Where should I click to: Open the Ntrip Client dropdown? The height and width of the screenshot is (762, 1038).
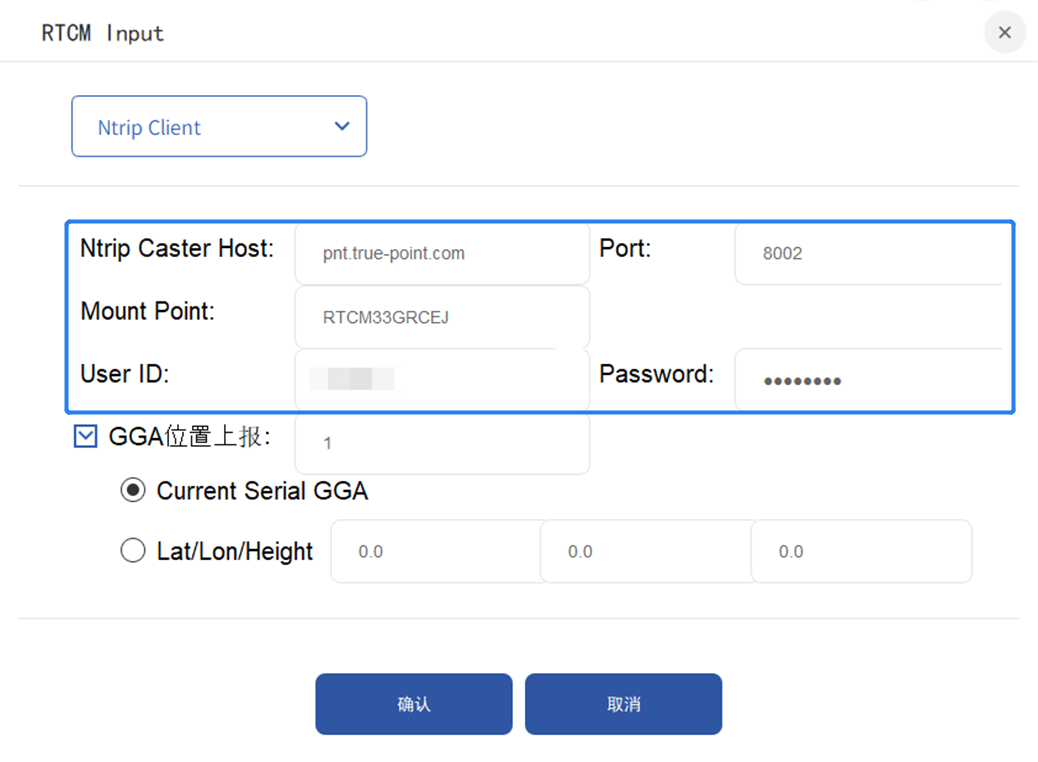point(219,127)
